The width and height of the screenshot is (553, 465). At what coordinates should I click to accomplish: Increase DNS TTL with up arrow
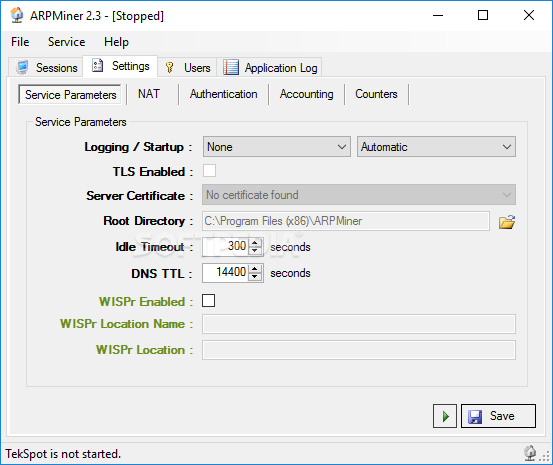click(255, 269)
